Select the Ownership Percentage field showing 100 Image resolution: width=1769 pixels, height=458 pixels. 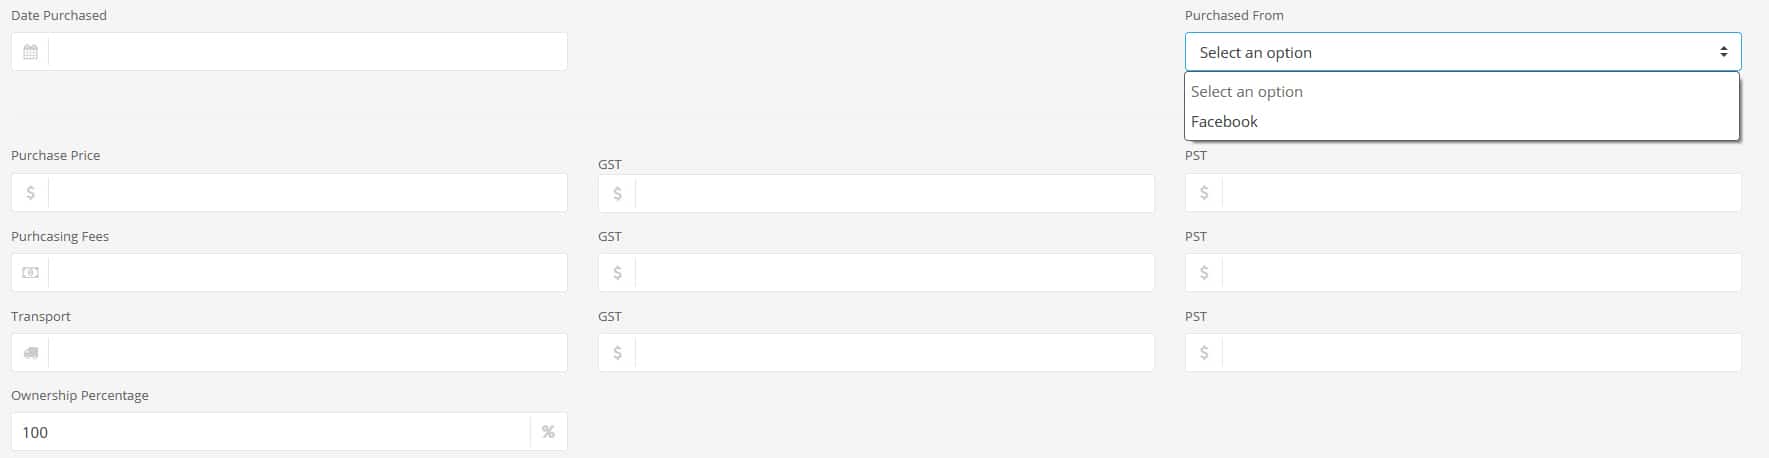point(270,432)
